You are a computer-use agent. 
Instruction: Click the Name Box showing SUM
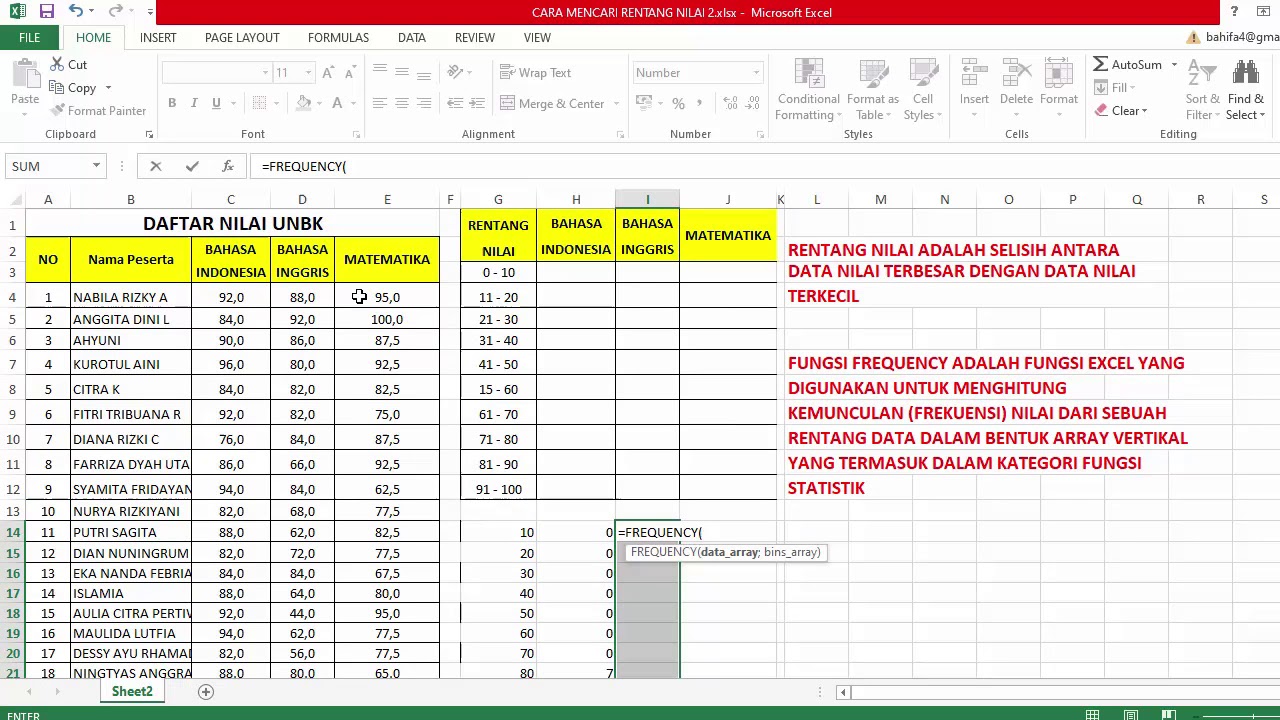(x=48, y=166)
